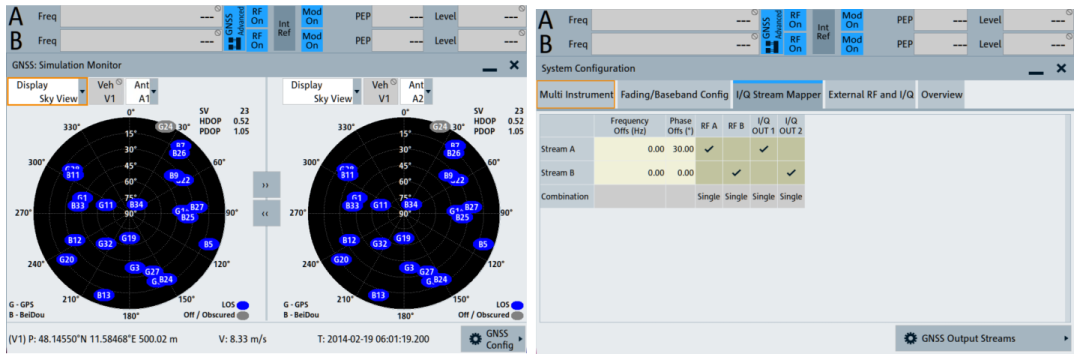Viewport: 1080px width, 360px height.
Task: Select satellite B12 in the A1 sky view
Action: tap(74, 240)
